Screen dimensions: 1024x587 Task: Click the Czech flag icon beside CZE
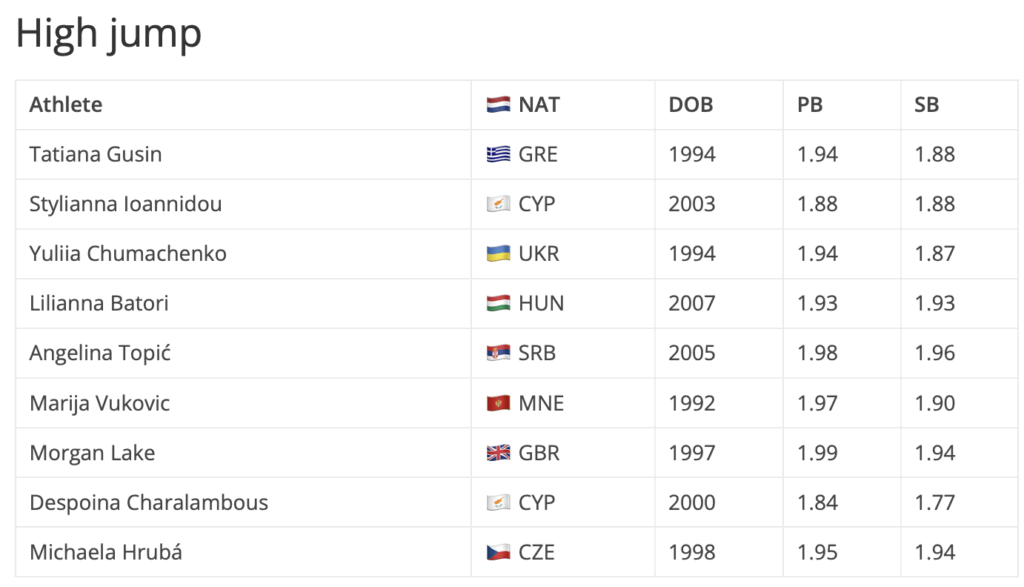[498, 552]
